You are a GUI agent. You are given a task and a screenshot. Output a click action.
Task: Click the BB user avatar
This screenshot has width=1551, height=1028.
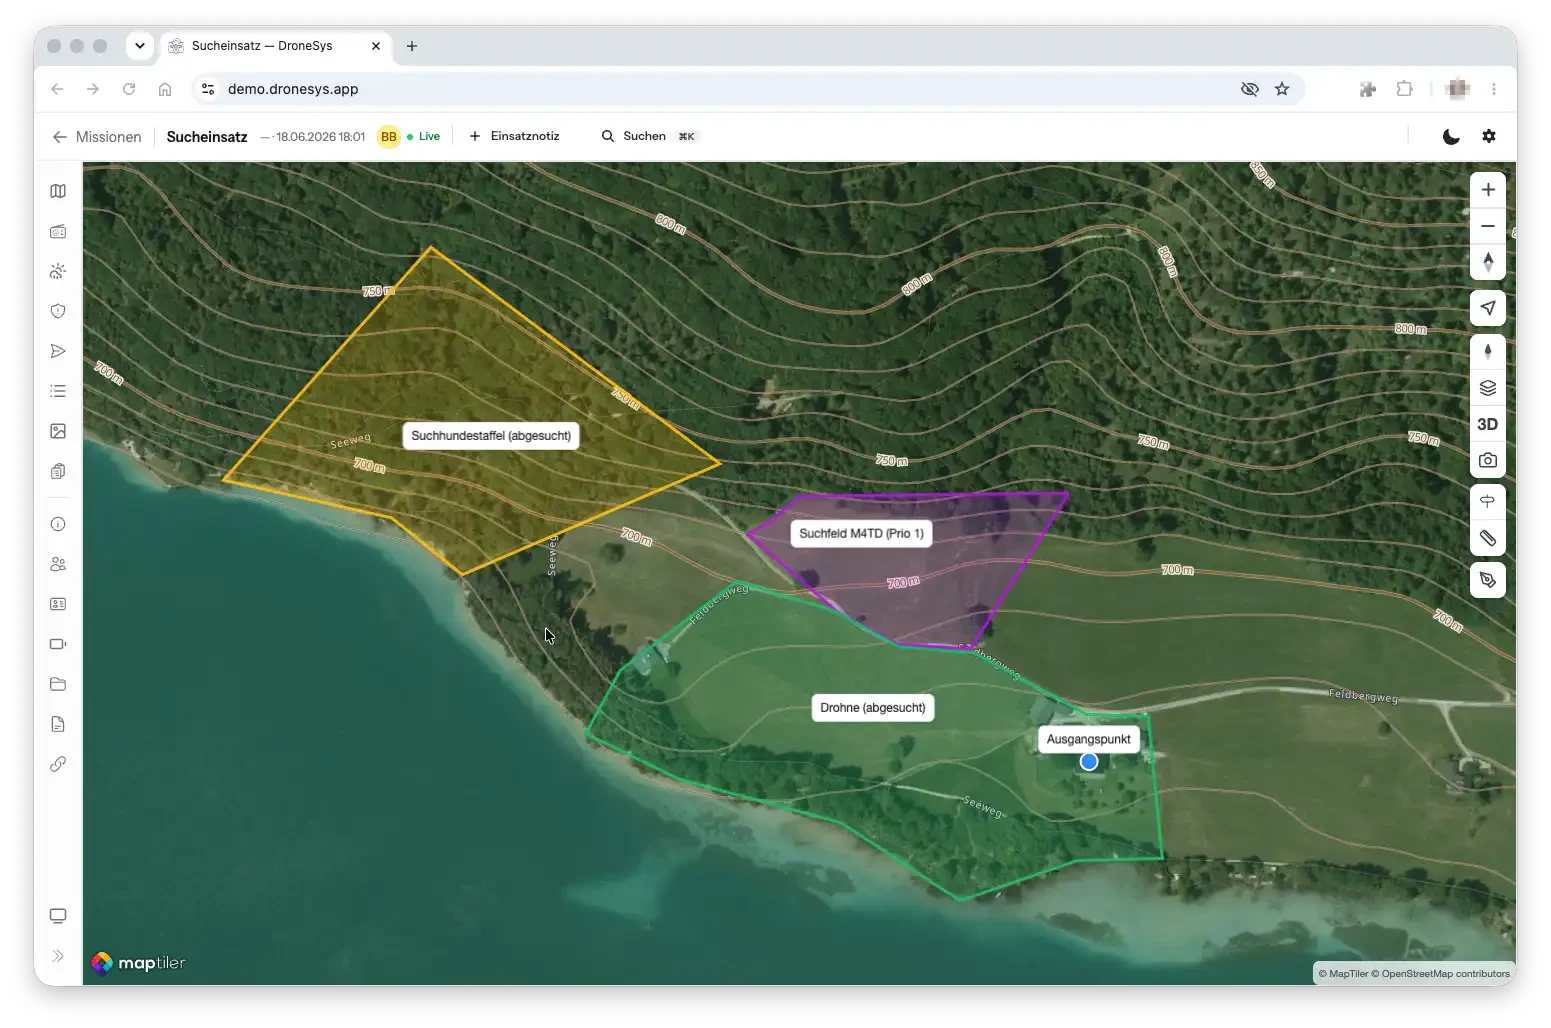(389, 137)
